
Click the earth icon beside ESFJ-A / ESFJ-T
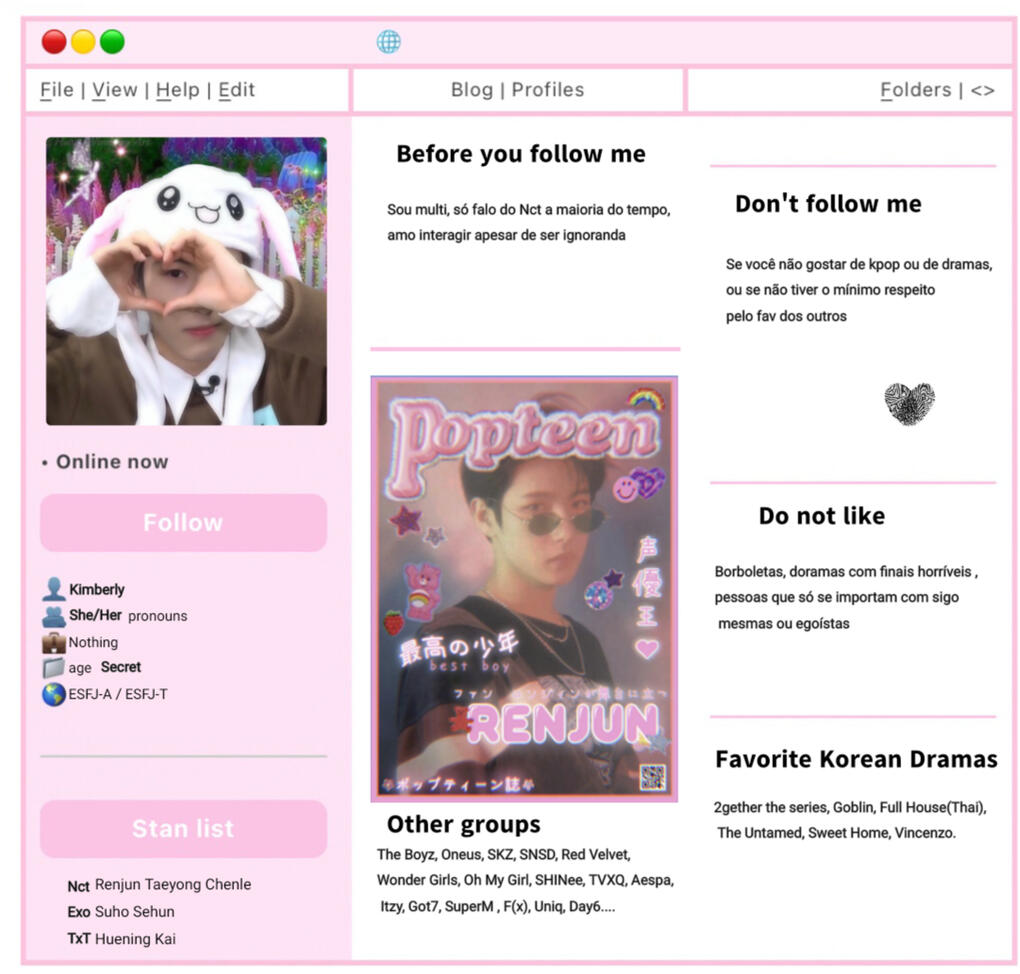(54, 694)
